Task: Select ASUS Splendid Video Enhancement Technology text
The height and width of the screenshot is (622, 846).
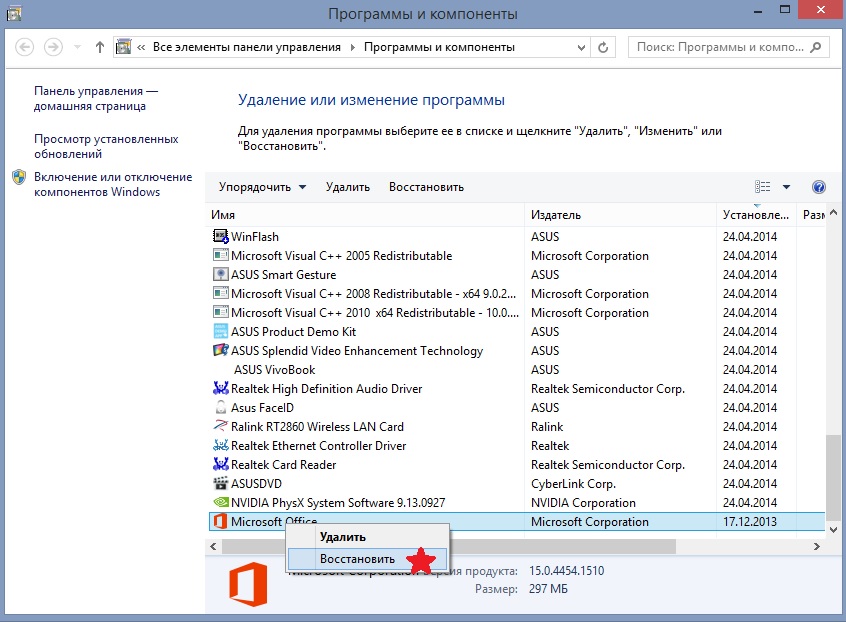Action: (357, 351)
